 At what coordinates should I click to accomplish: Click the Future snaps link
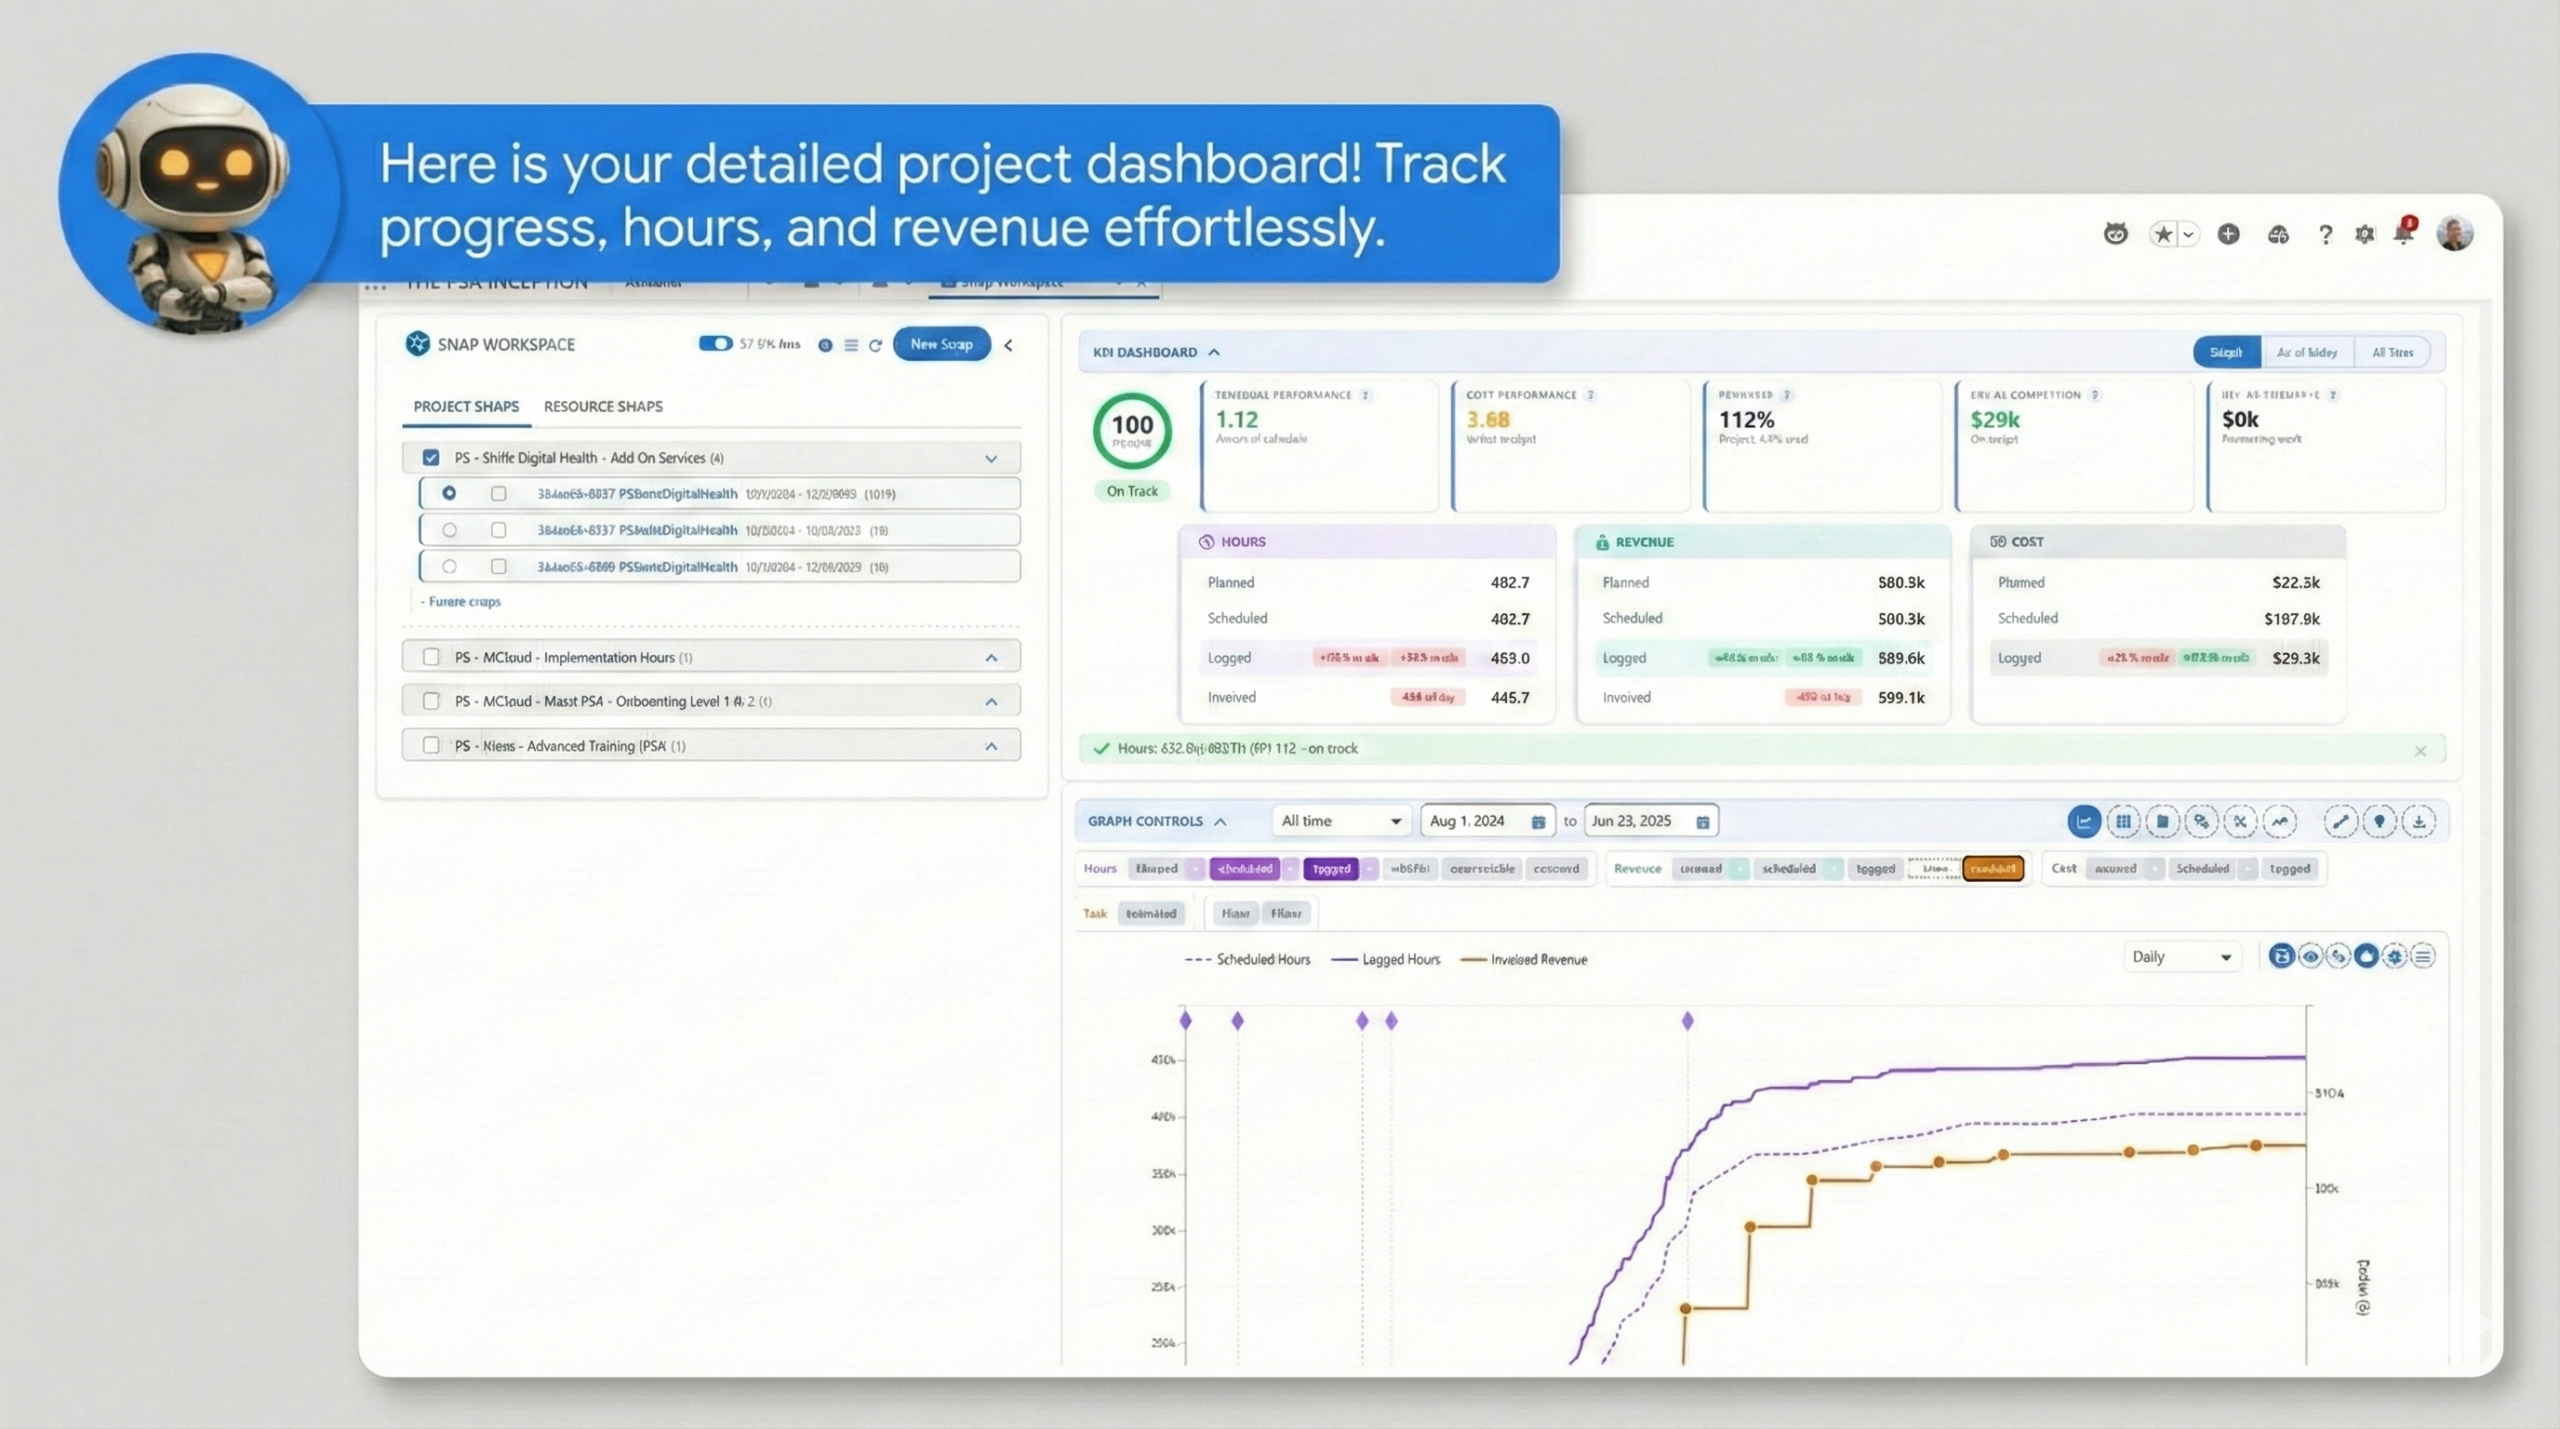[461, 601]
